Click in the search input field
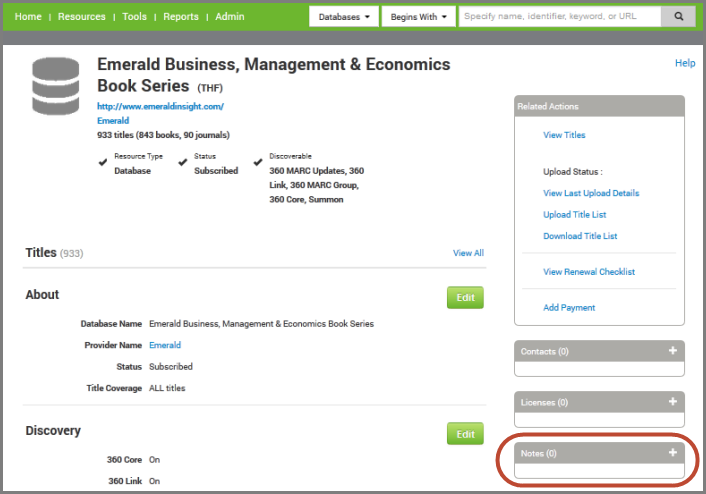Image resolution: width=706 pixels, height=494 pixels. point(560,17)
